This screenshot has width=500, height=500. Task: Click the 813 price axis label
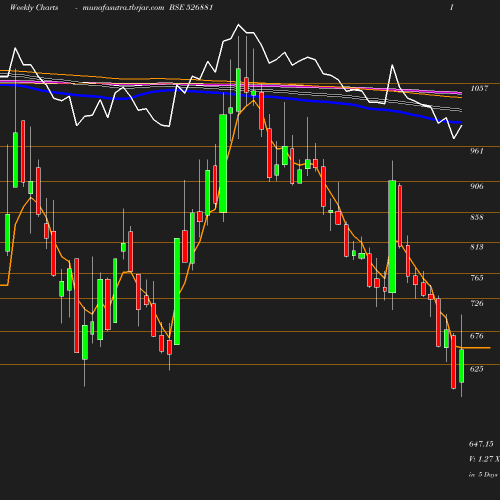[477, 247]
